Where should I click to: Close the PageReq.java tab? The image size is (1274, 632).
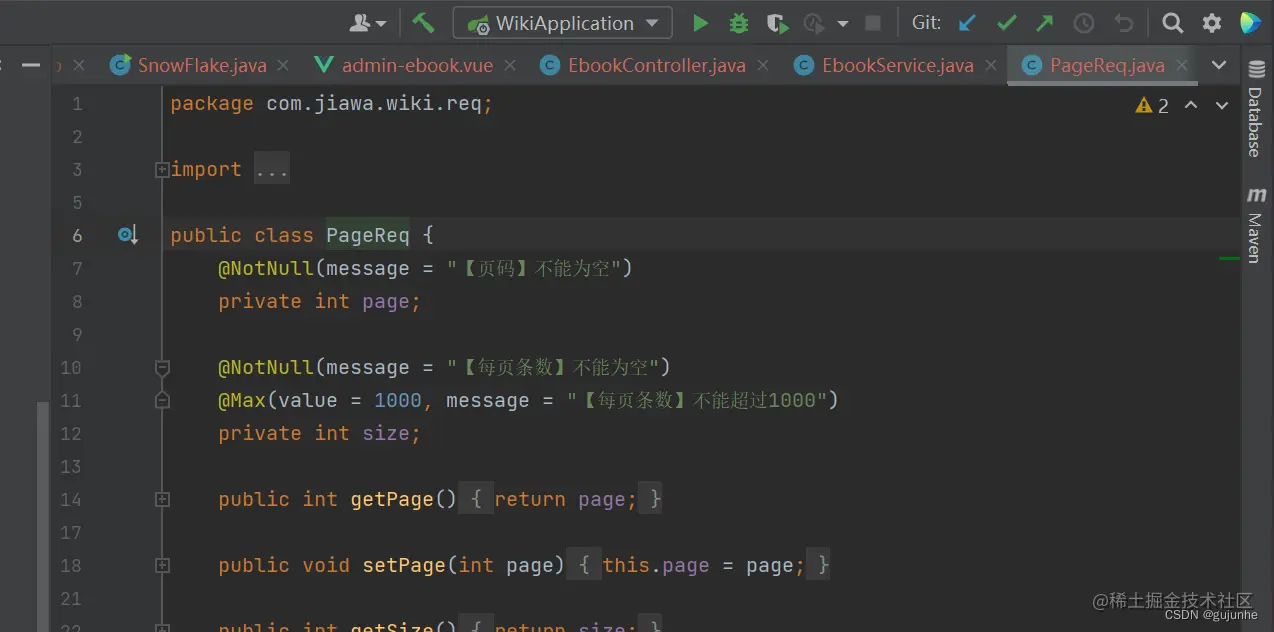(x=1182, y=65)
